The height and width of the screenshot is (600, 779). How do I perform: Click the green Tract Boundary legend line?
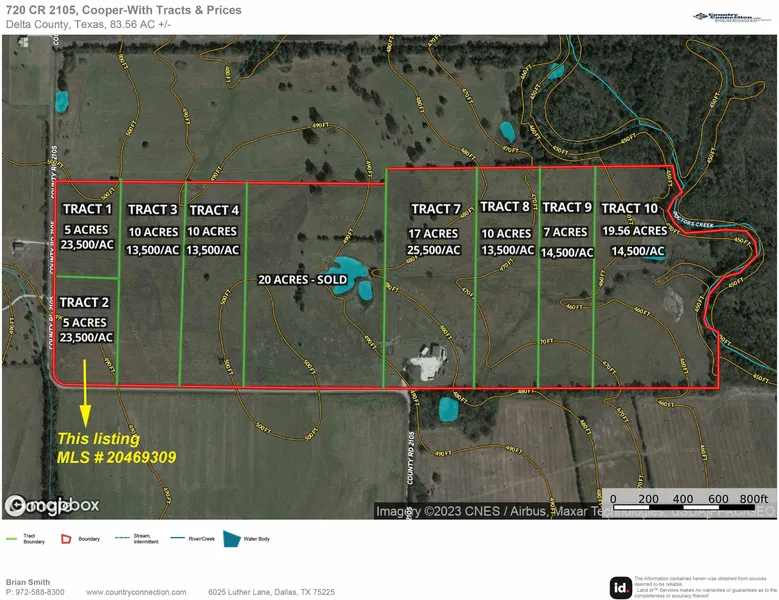[13, 538]
